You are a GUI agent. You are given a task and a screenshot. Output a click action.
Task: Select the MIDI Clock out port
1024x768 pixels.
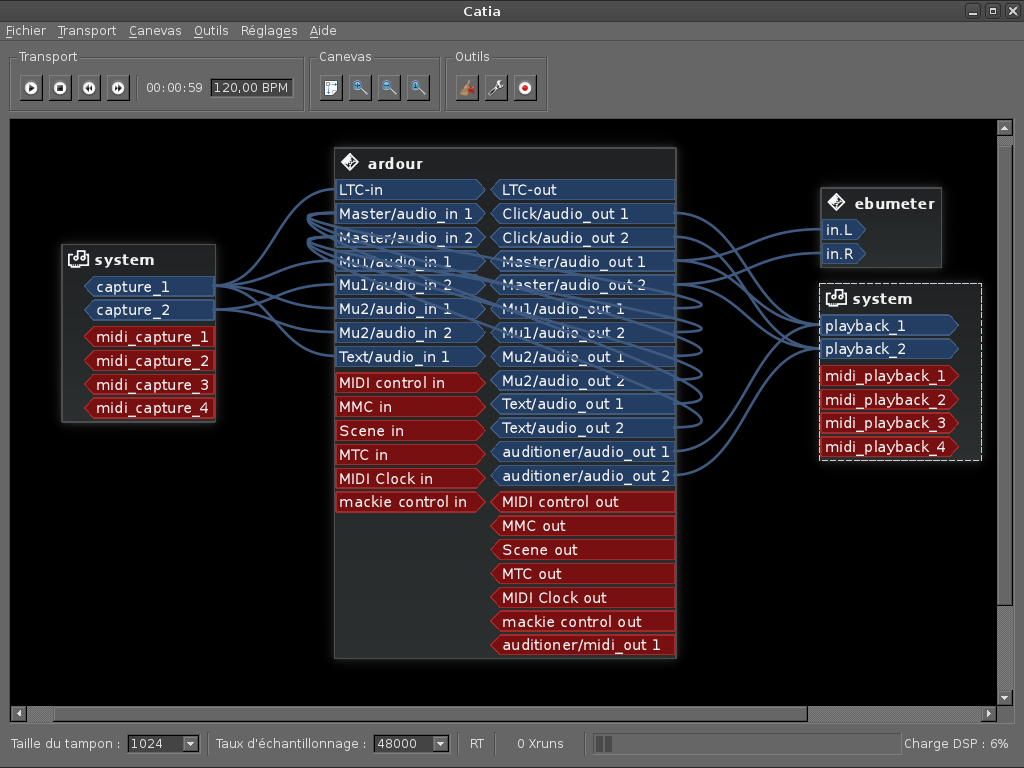click(583, 598)
